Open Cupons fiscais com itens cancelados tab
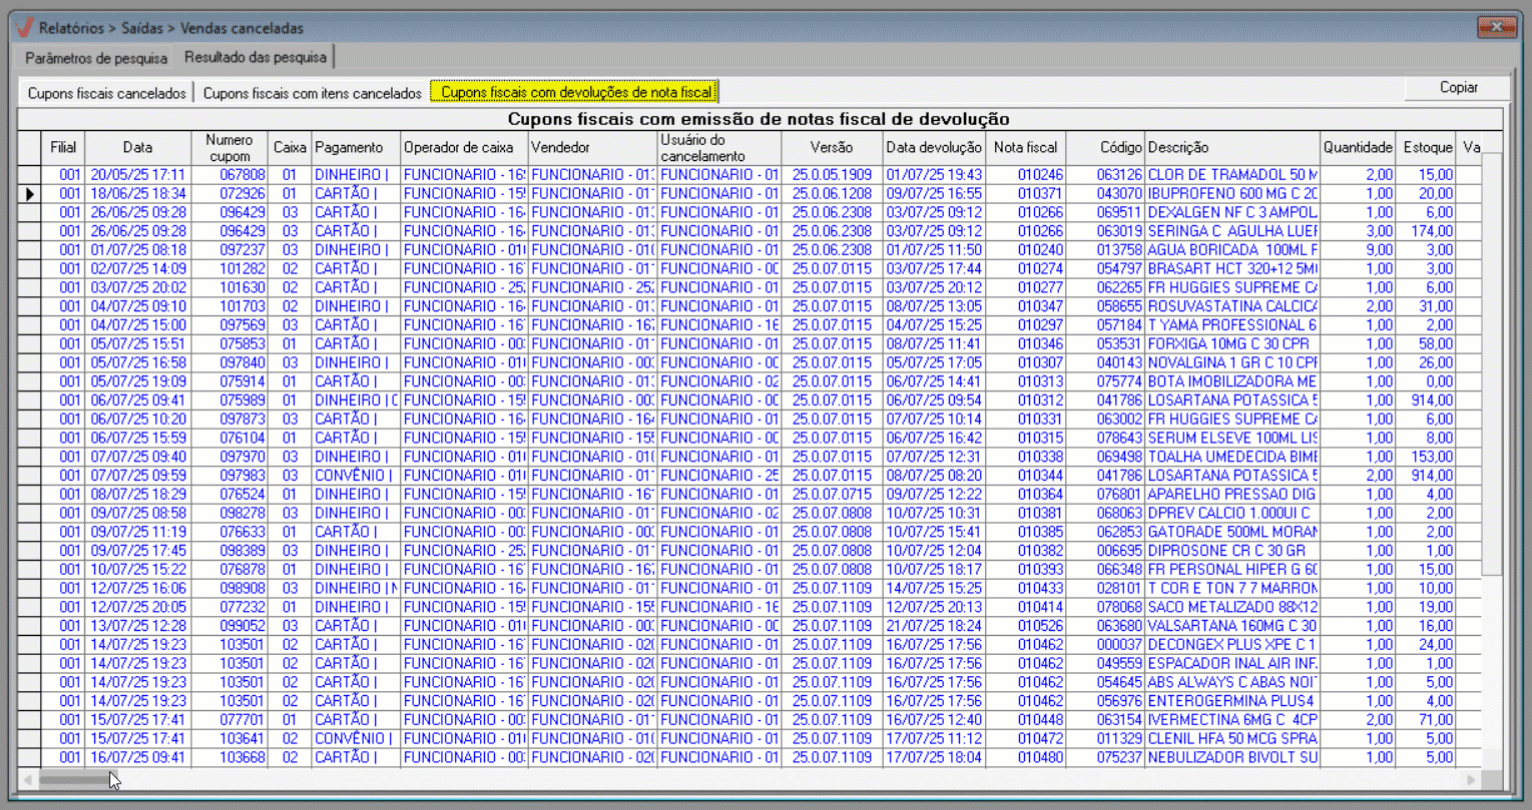The image size is (1532, 810). (312, 93)
